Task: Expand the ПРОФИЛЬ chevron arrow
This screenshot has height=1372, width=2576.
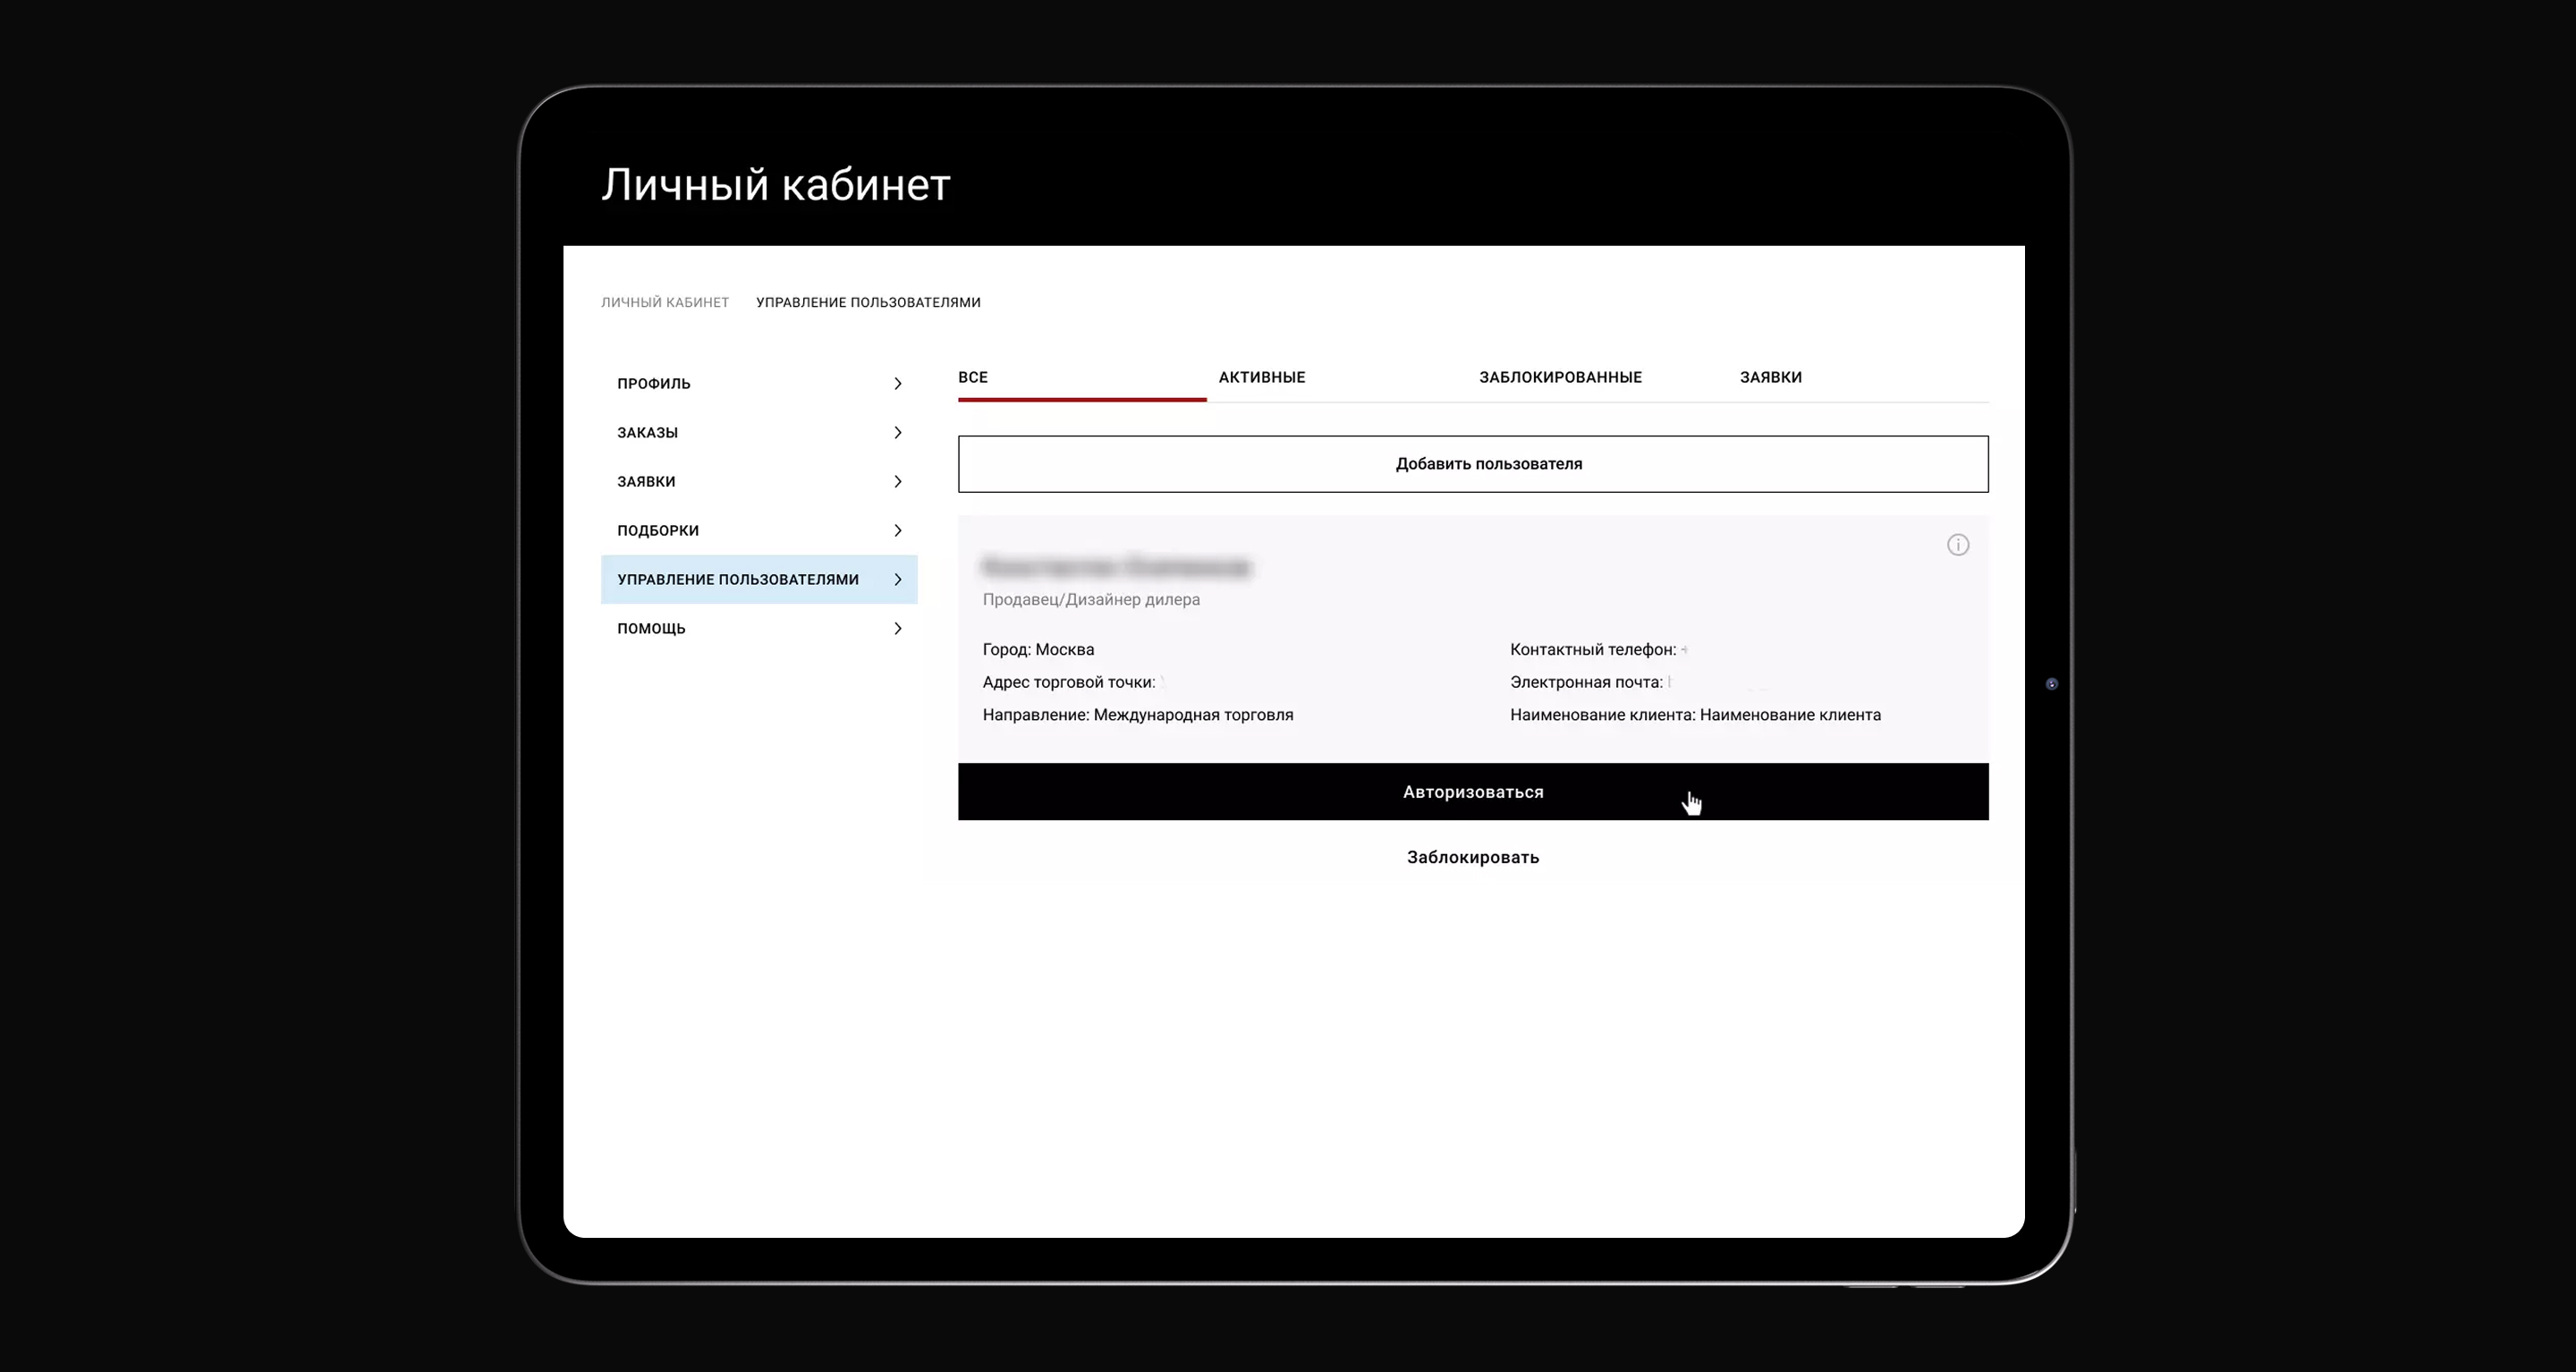Action: 897,384
